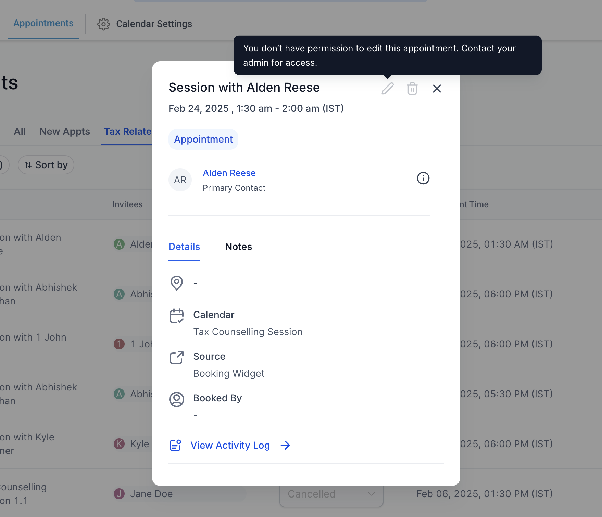Screen dimensions: 602x517
Task: Click the activity log document icon
Action: [x=175, y=445]
